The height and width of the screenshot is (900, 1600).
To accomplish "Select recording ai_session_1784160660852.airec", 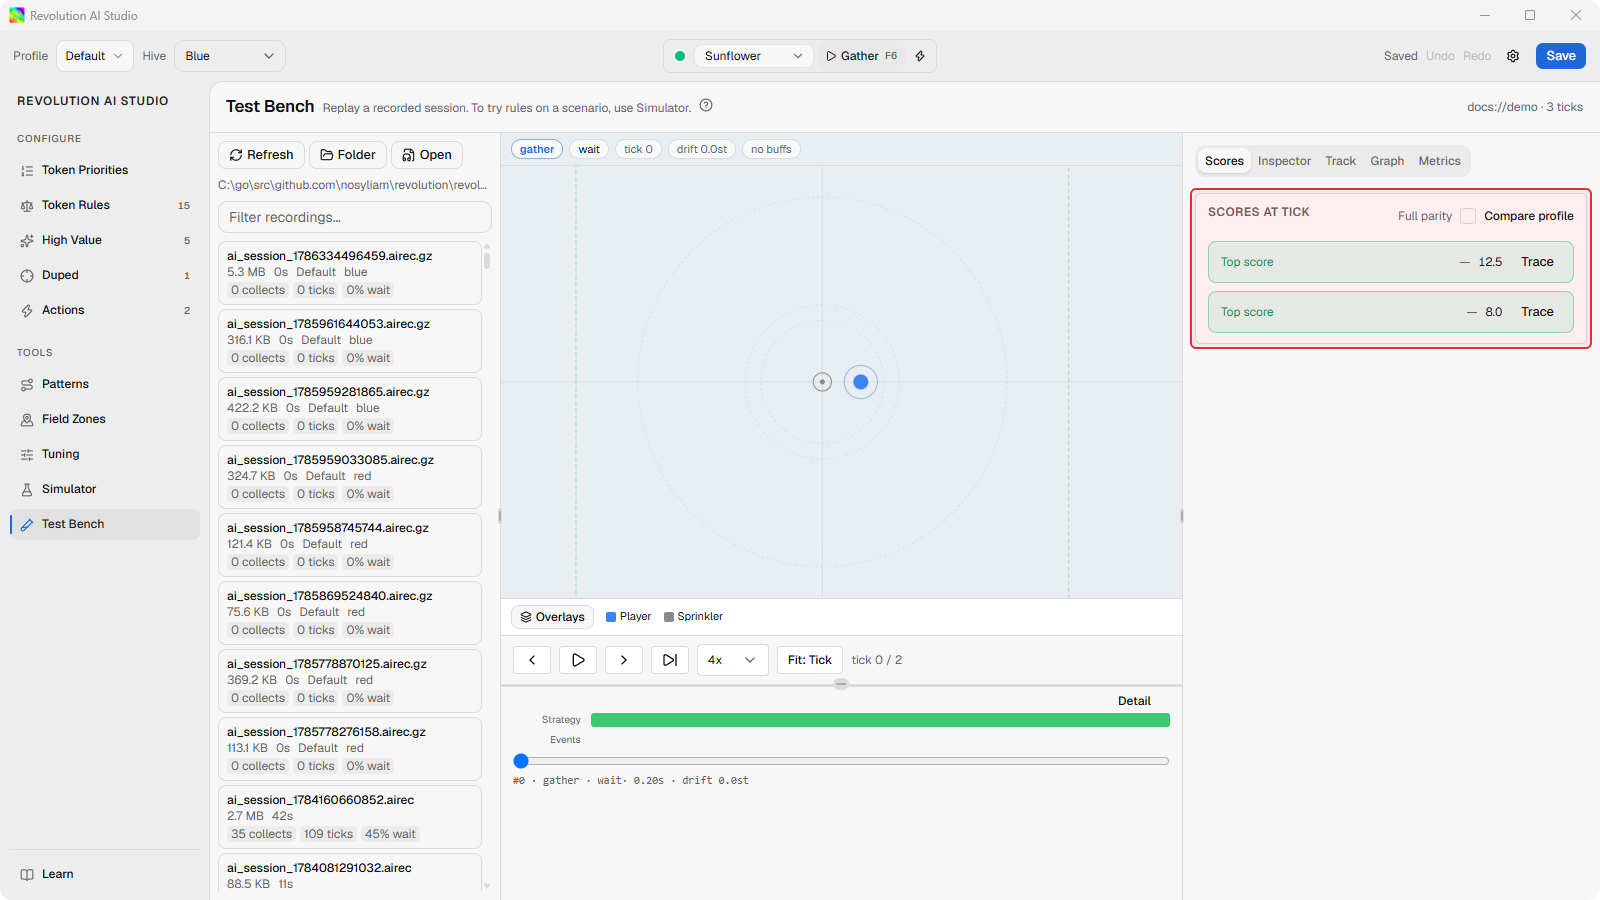I will click(350, 817).
